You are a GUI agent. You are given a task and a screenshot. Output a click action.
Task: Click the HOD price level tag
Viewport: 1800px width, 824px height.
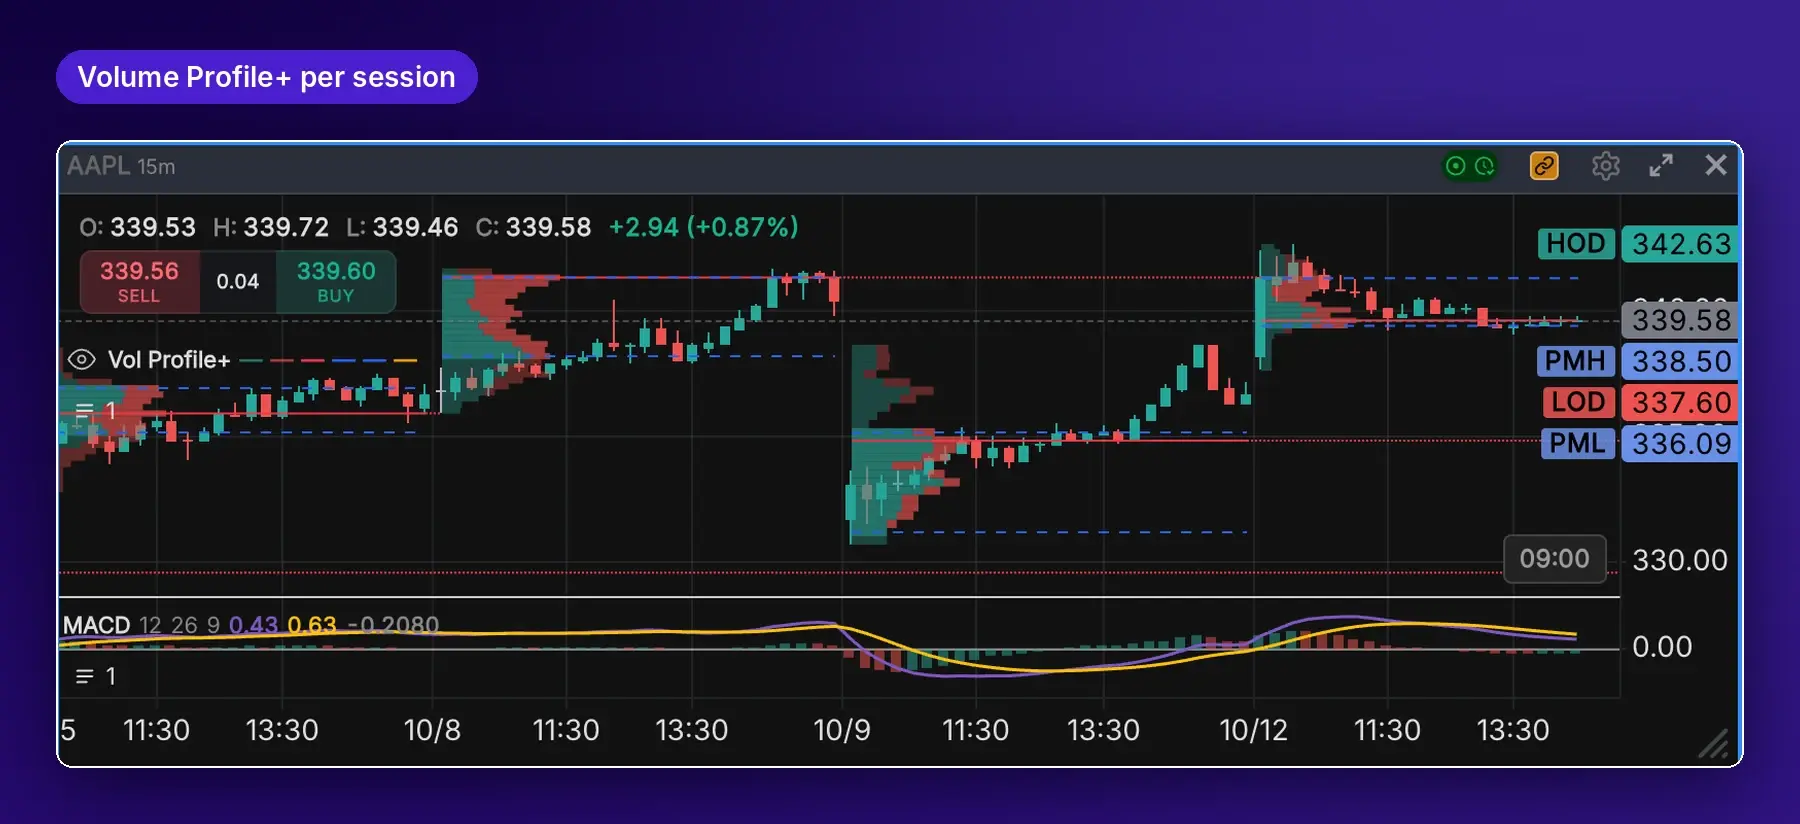coord(1576,243)
